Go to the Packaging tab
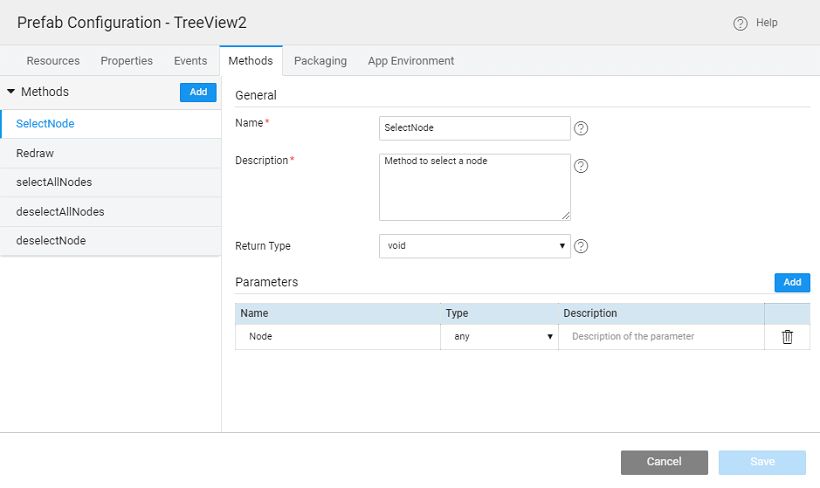Viewport: 820px width, 488px height. pyautogui.click(x=320, y=61)
